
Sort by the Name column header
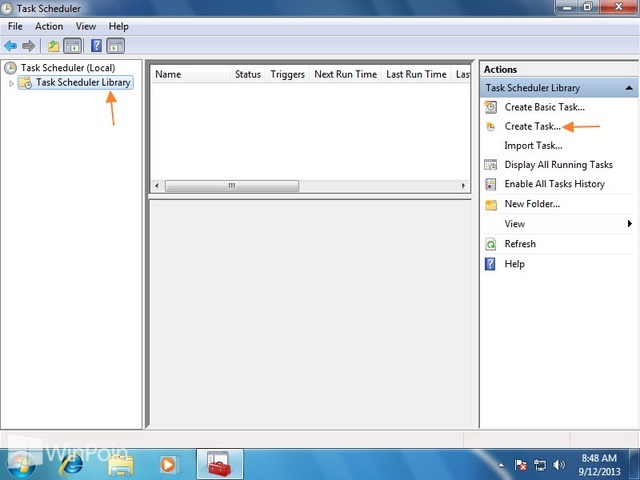[190, 74]
